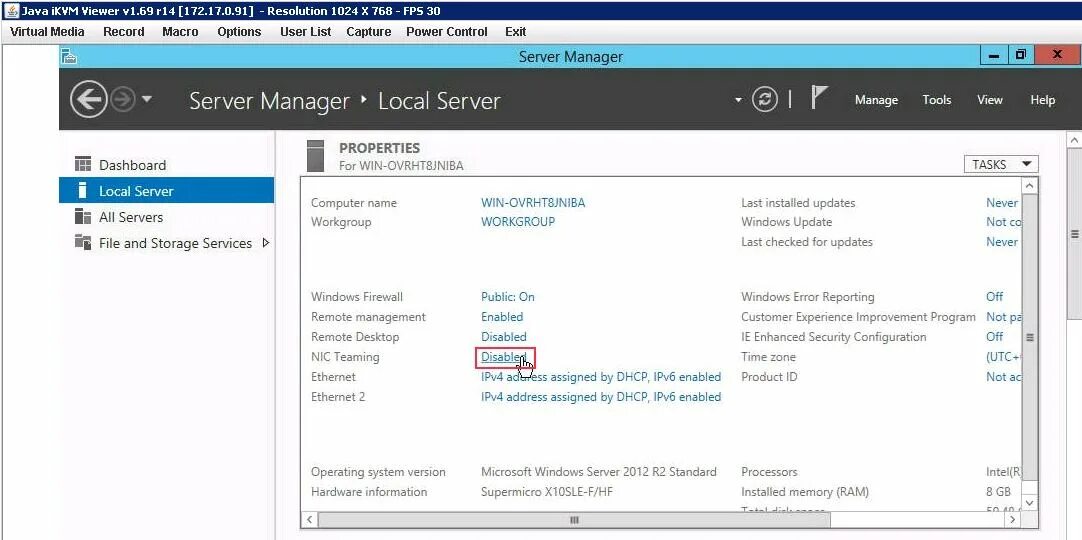Click computer name WIN-OVRHT8JNIBA link
Screen dimensions: 1082x540
pos(533,203)
